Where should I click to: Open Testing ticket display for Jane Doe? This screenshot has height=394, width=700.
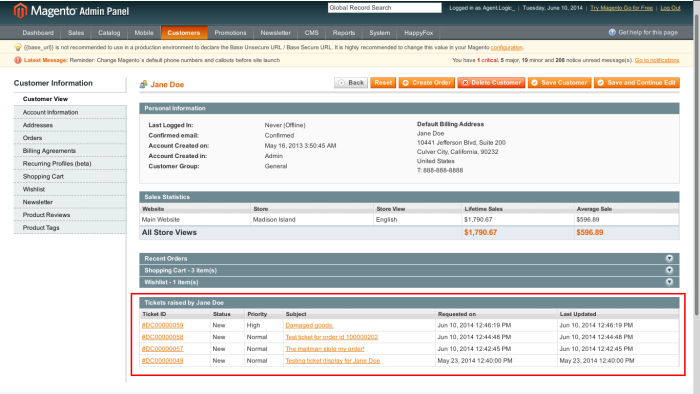point(333,361)
